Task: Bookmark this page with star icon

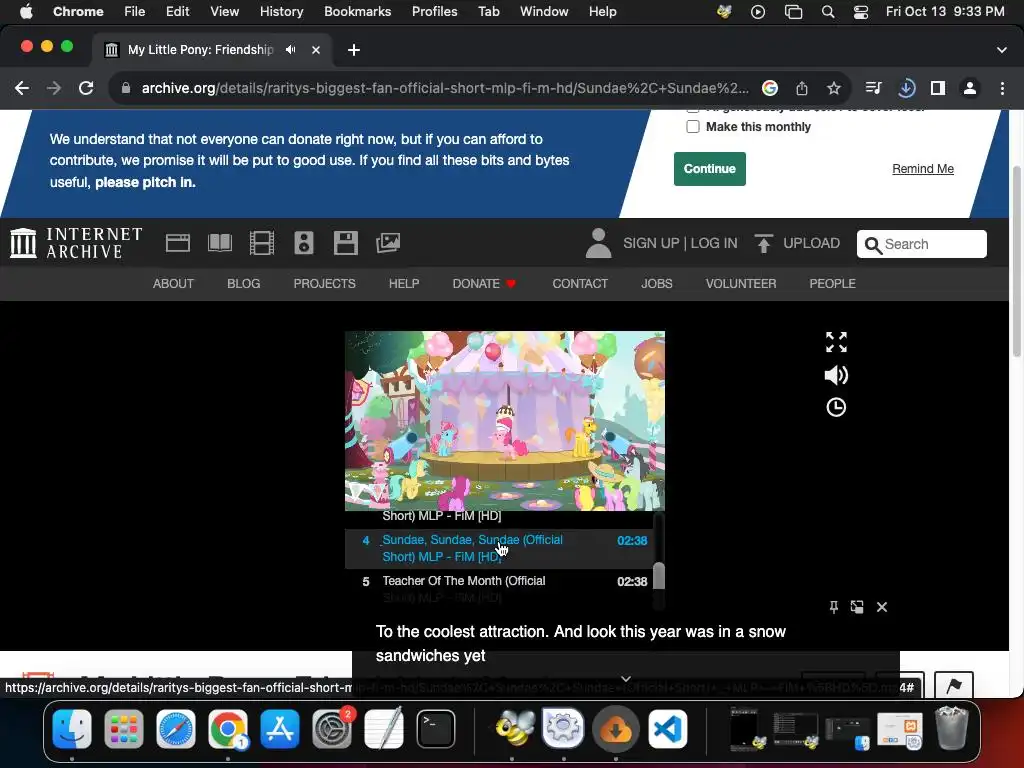Action: pyautogui.click(x=833, y=88)
